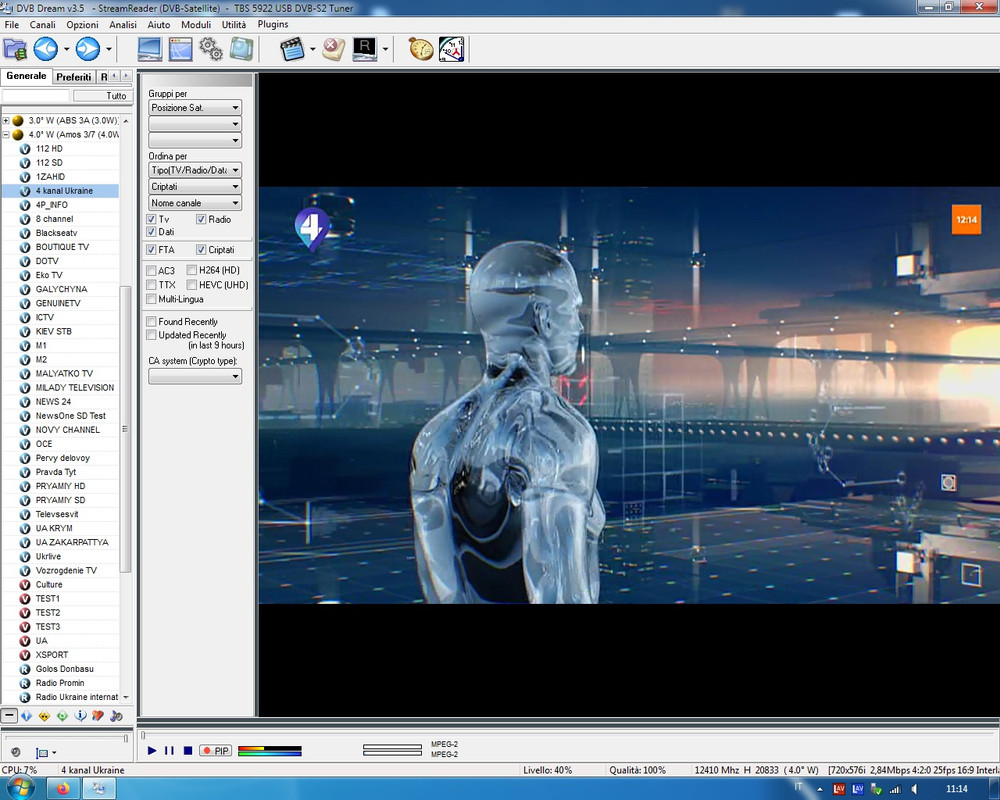Open the signal graph window icon
The width and height of the screenshot is (1000, 800).
[180, 49]
